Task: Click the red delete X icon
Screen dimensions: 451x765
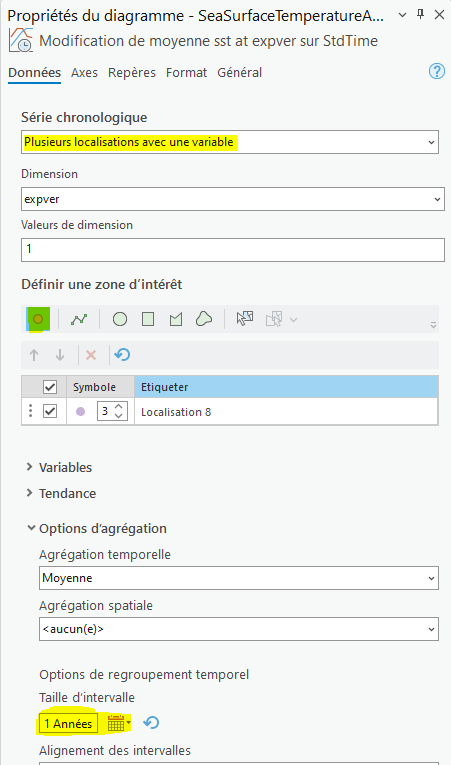Action: (91, 355)
